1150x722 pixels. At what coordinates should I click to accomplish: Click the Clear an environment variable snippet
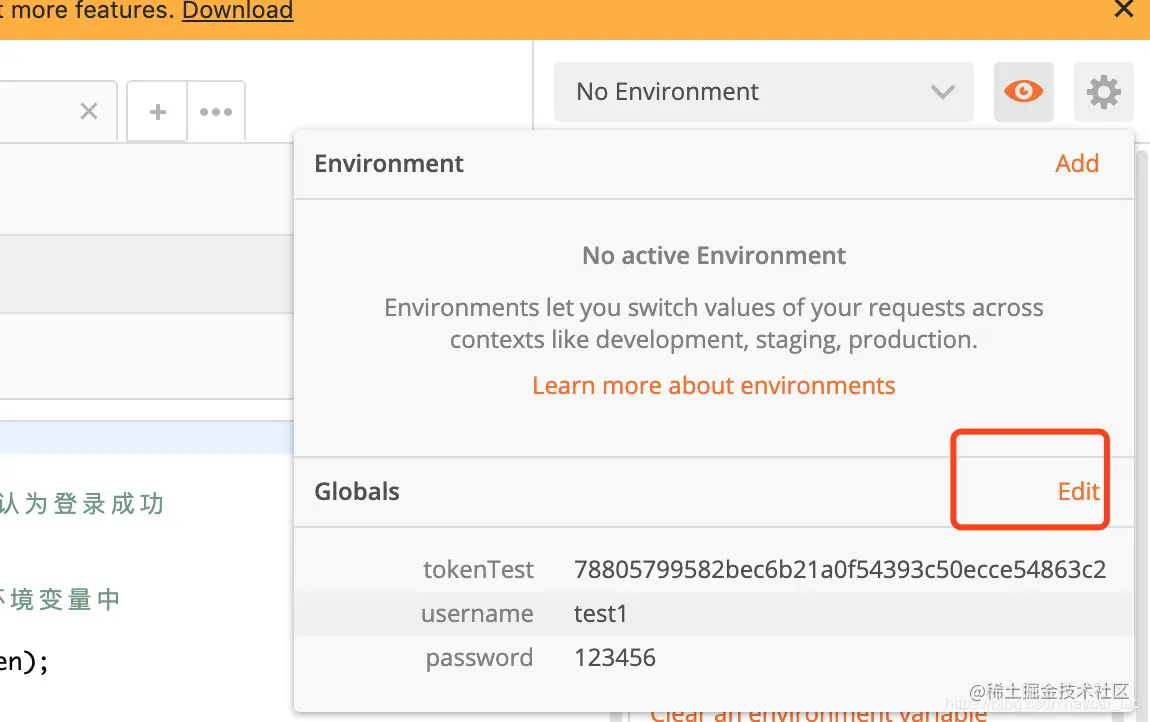[x=818, y=714]
